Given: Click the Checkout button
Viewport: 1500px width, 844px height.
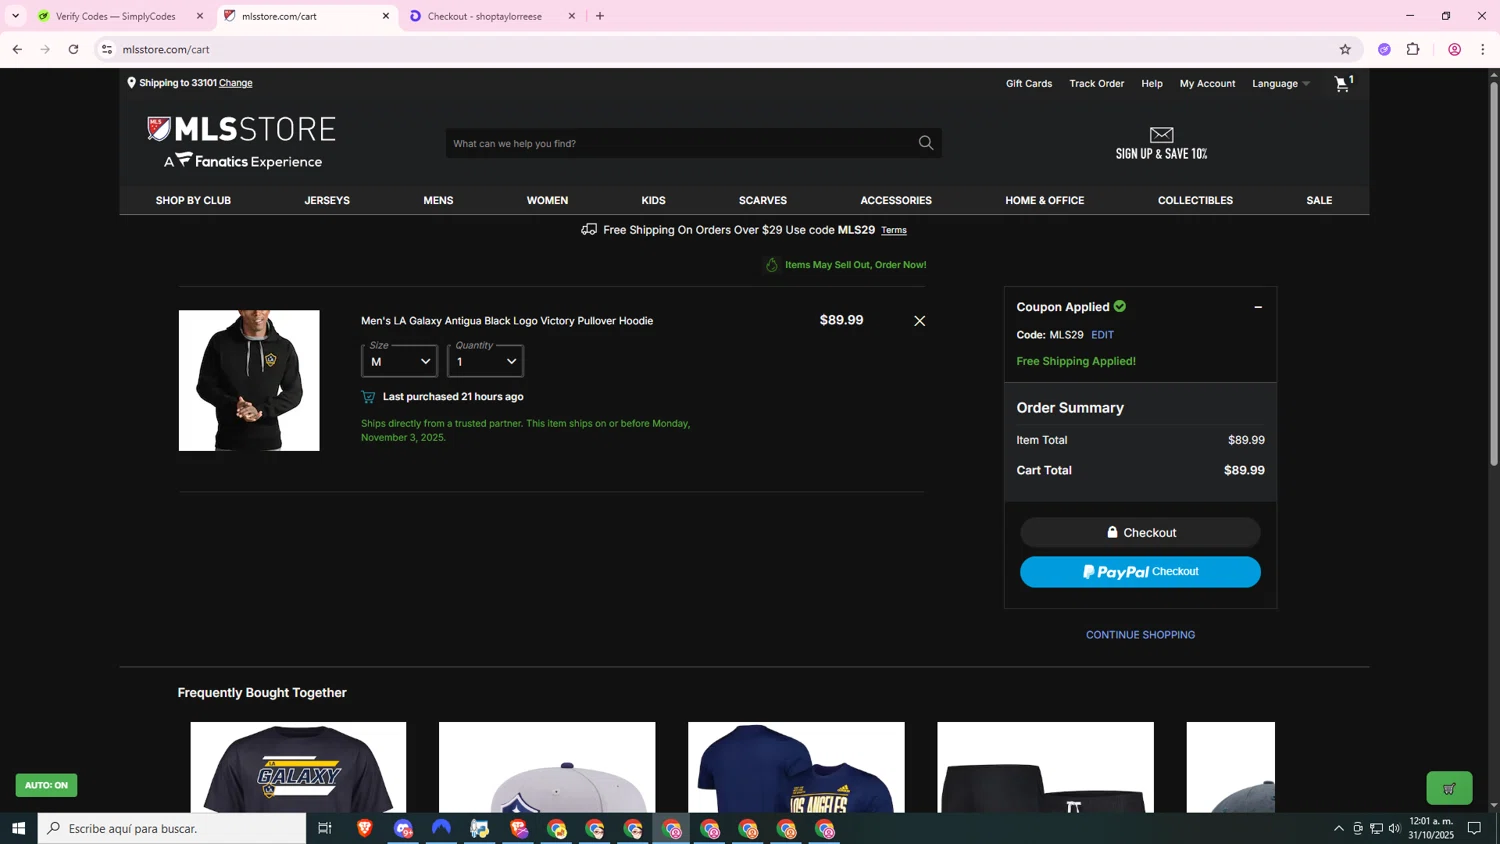Looking at the screenshot, I should point(1140,533).
